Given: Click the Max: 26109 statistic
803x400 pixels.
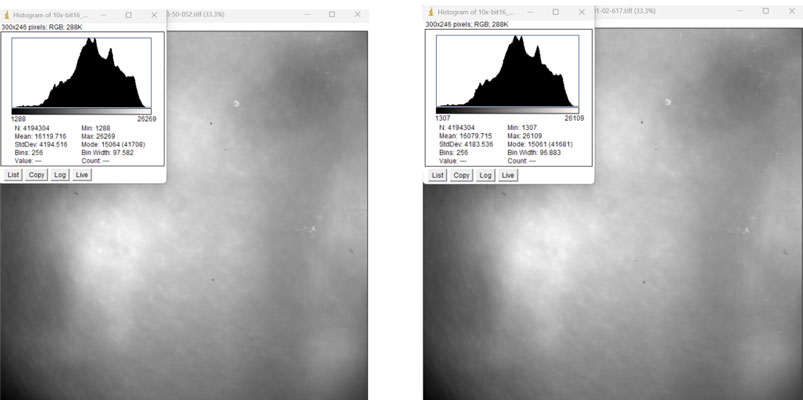Looking at the screenshot, I should (525, 136).
